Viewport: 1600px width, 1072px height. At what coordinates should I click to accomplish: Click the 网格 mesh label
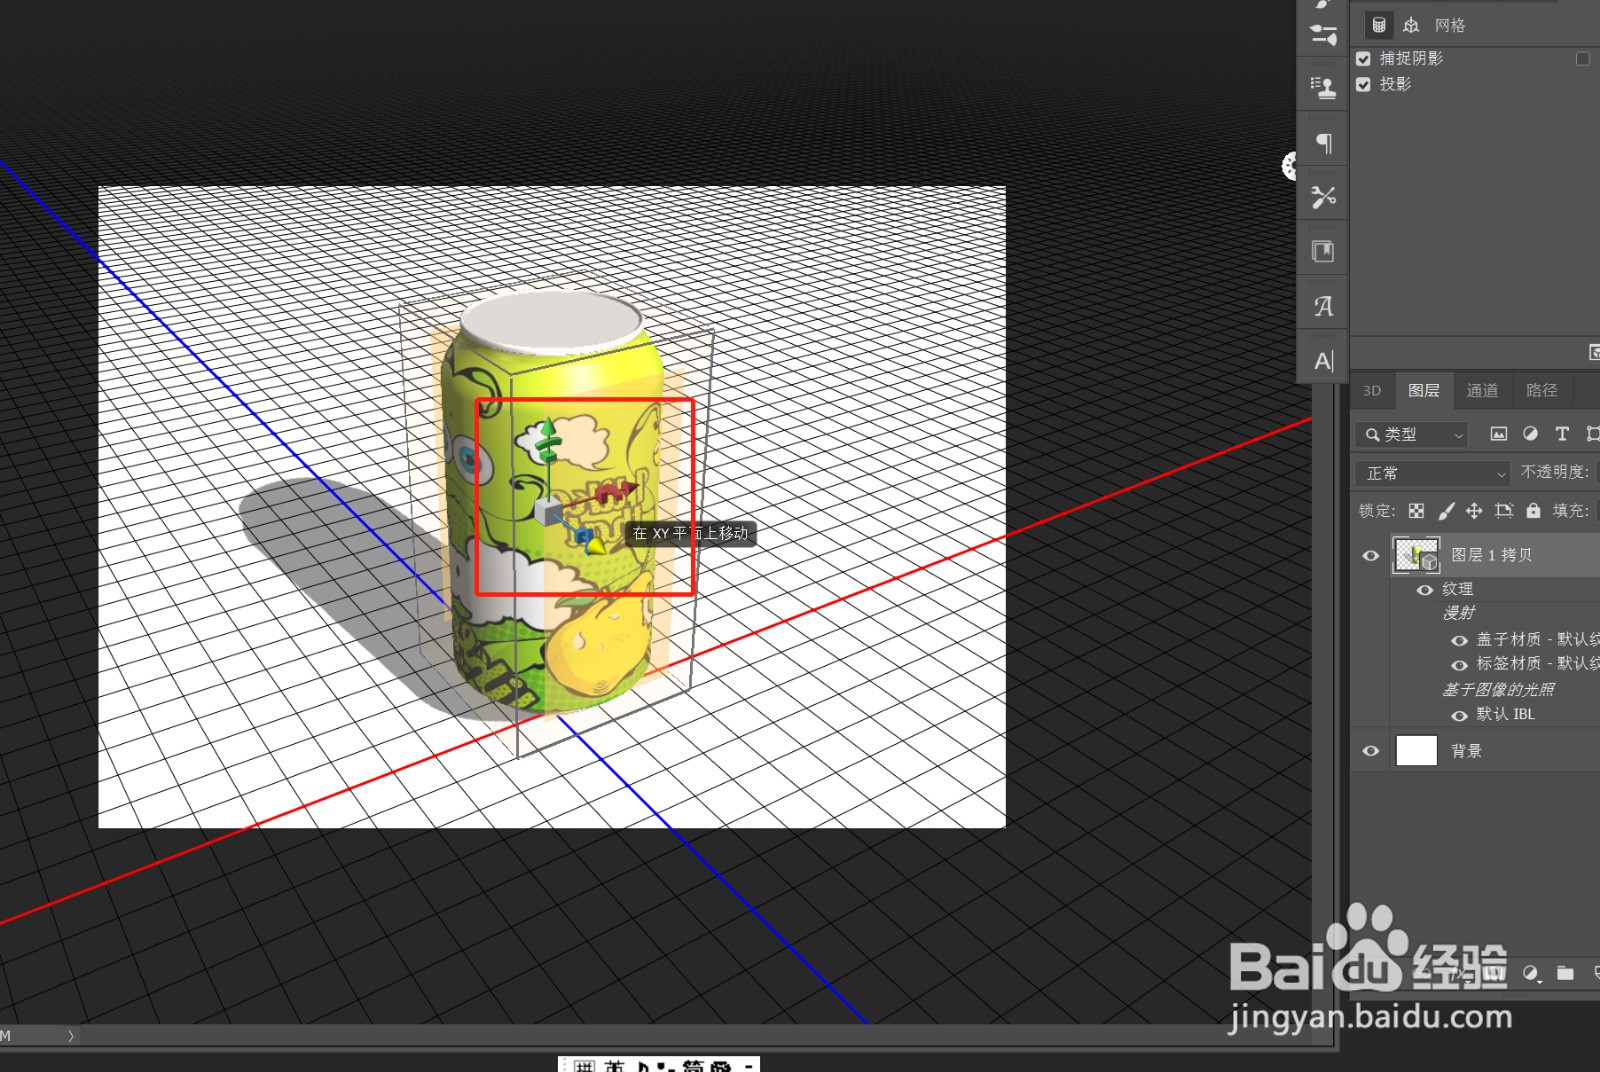coord(1450,26)
